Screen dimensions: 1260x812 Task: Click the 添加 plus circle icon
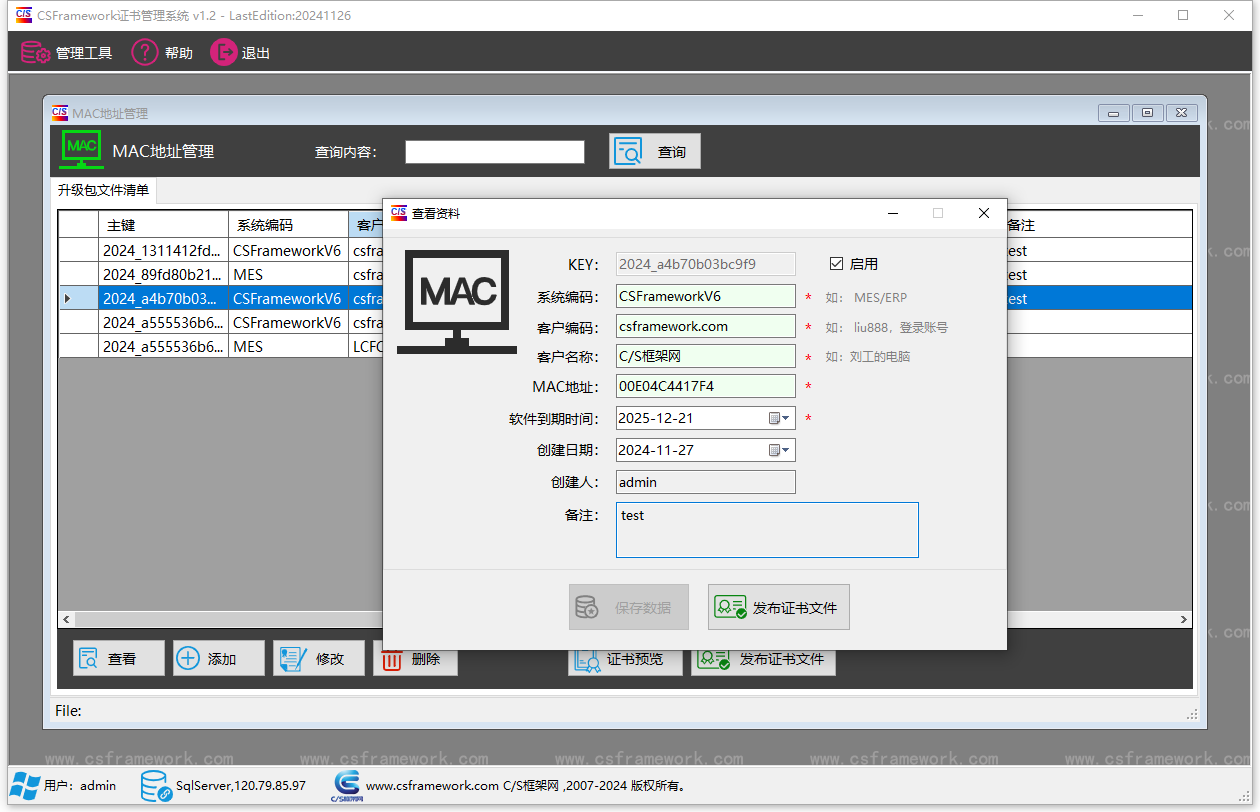pos(188,658)
